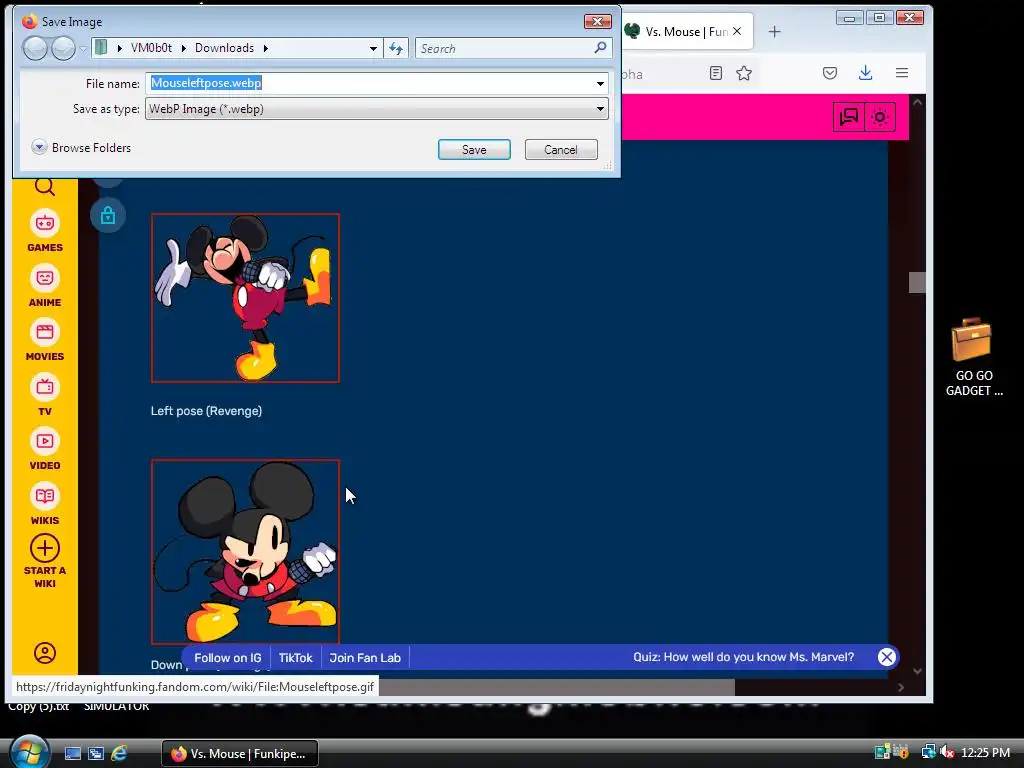The height and width of the screenshot is (768, 1024).
Task: Open the Left pose (Revenge) thumbnail
Action: [246, 298]
